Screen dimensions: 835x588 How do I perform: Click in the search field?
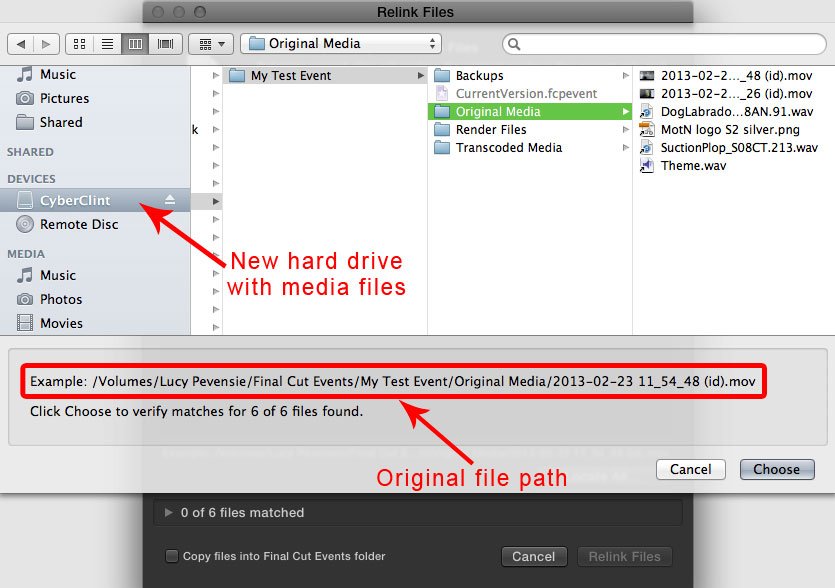point(664,44)
